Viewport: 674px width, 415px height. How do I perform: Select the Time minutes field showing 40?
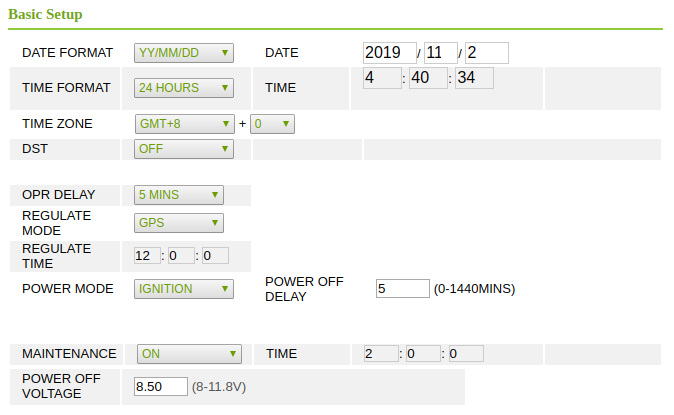click(428, 78)
